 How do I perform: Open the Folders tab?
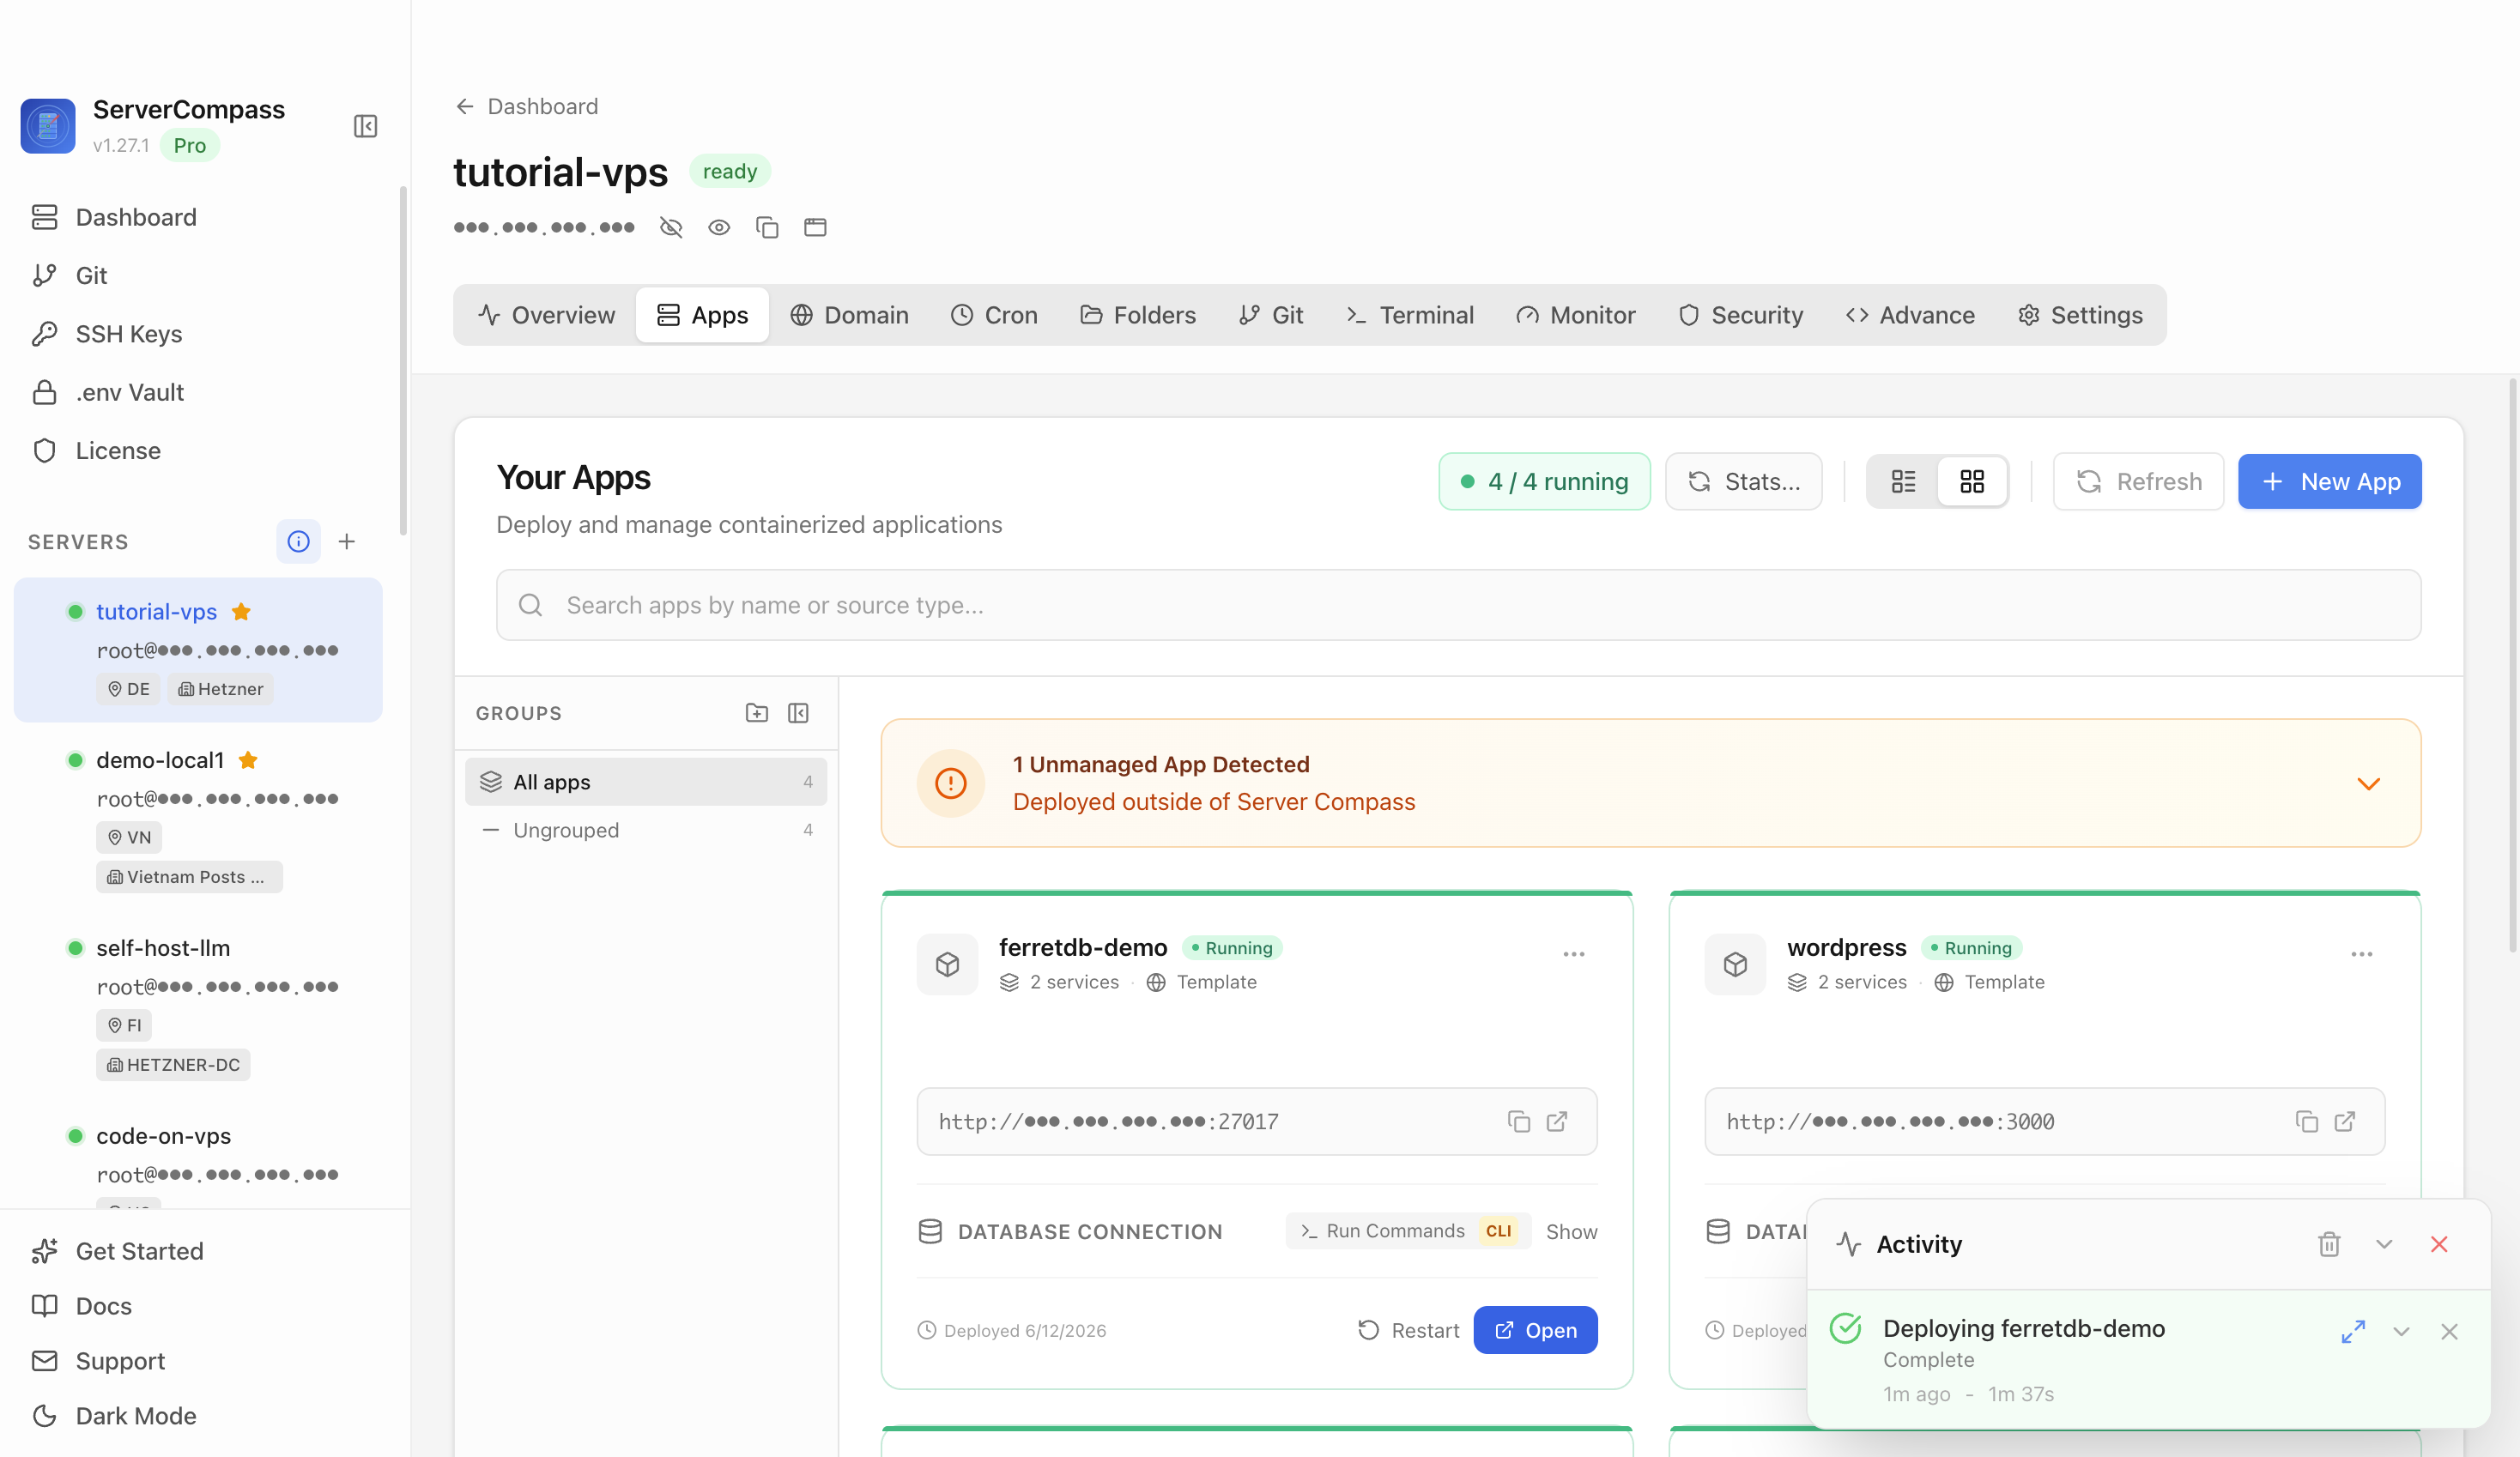point(1138,315)
